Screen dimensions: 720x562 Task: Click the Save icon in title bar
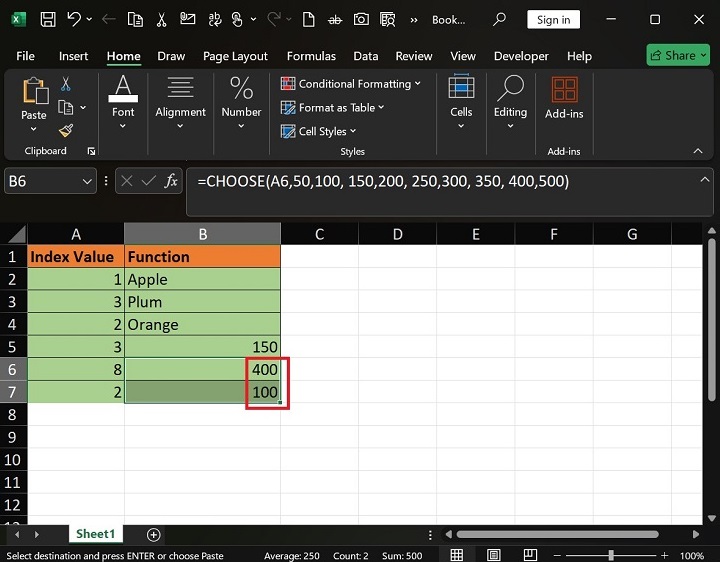coord(47,19)
